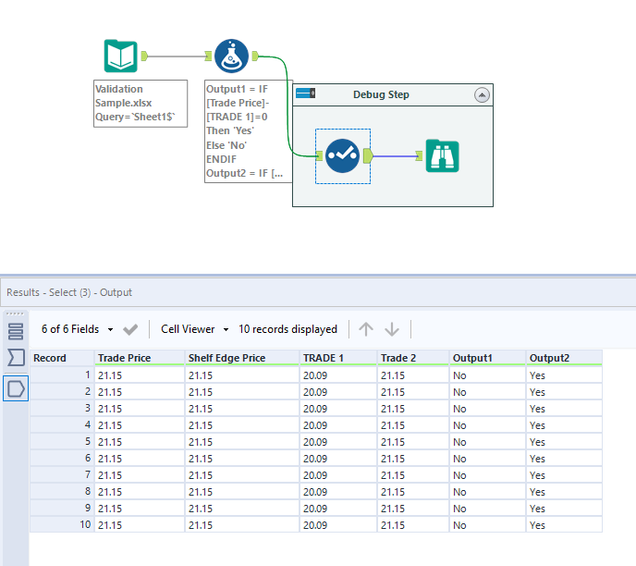Select the Input Data tool icon
The width and height of the screenshot is (636, 566).
(121, 57)
